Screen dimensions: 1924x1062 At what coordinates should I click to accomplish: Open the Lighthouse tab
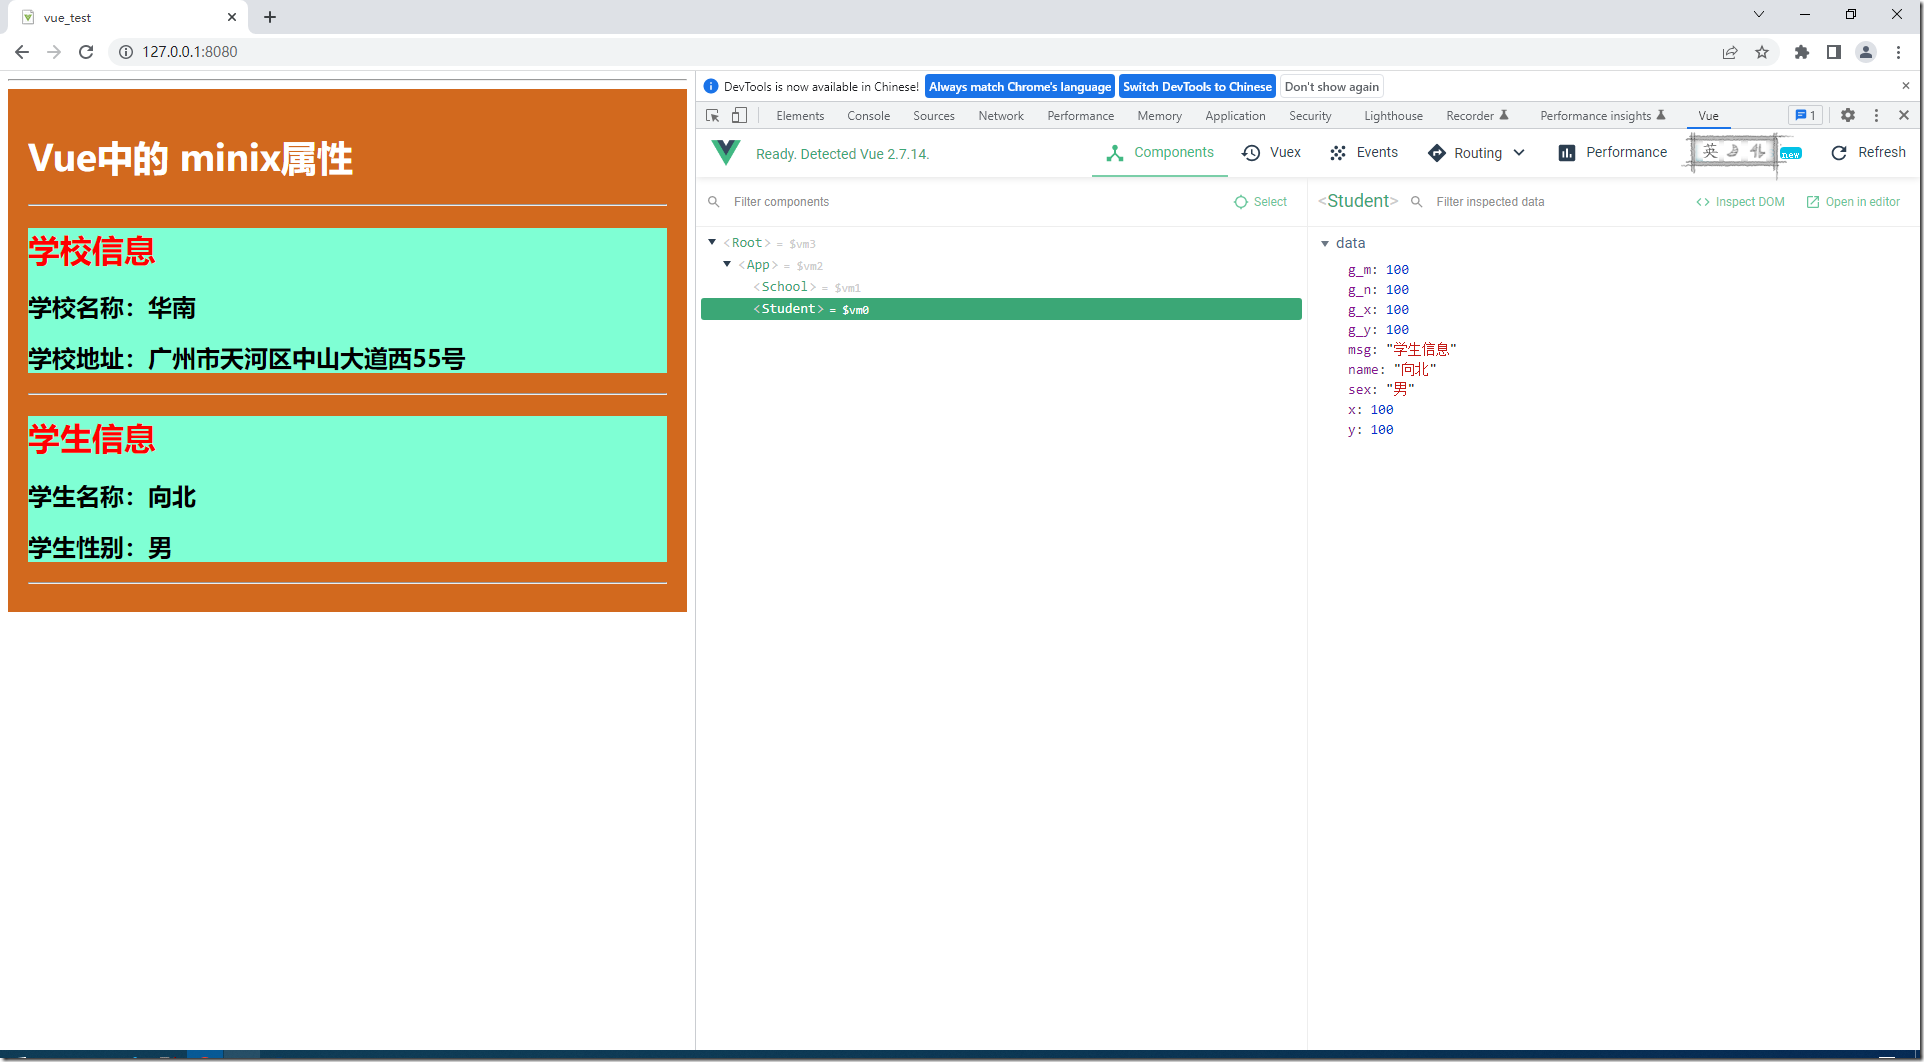[1393, 116]
